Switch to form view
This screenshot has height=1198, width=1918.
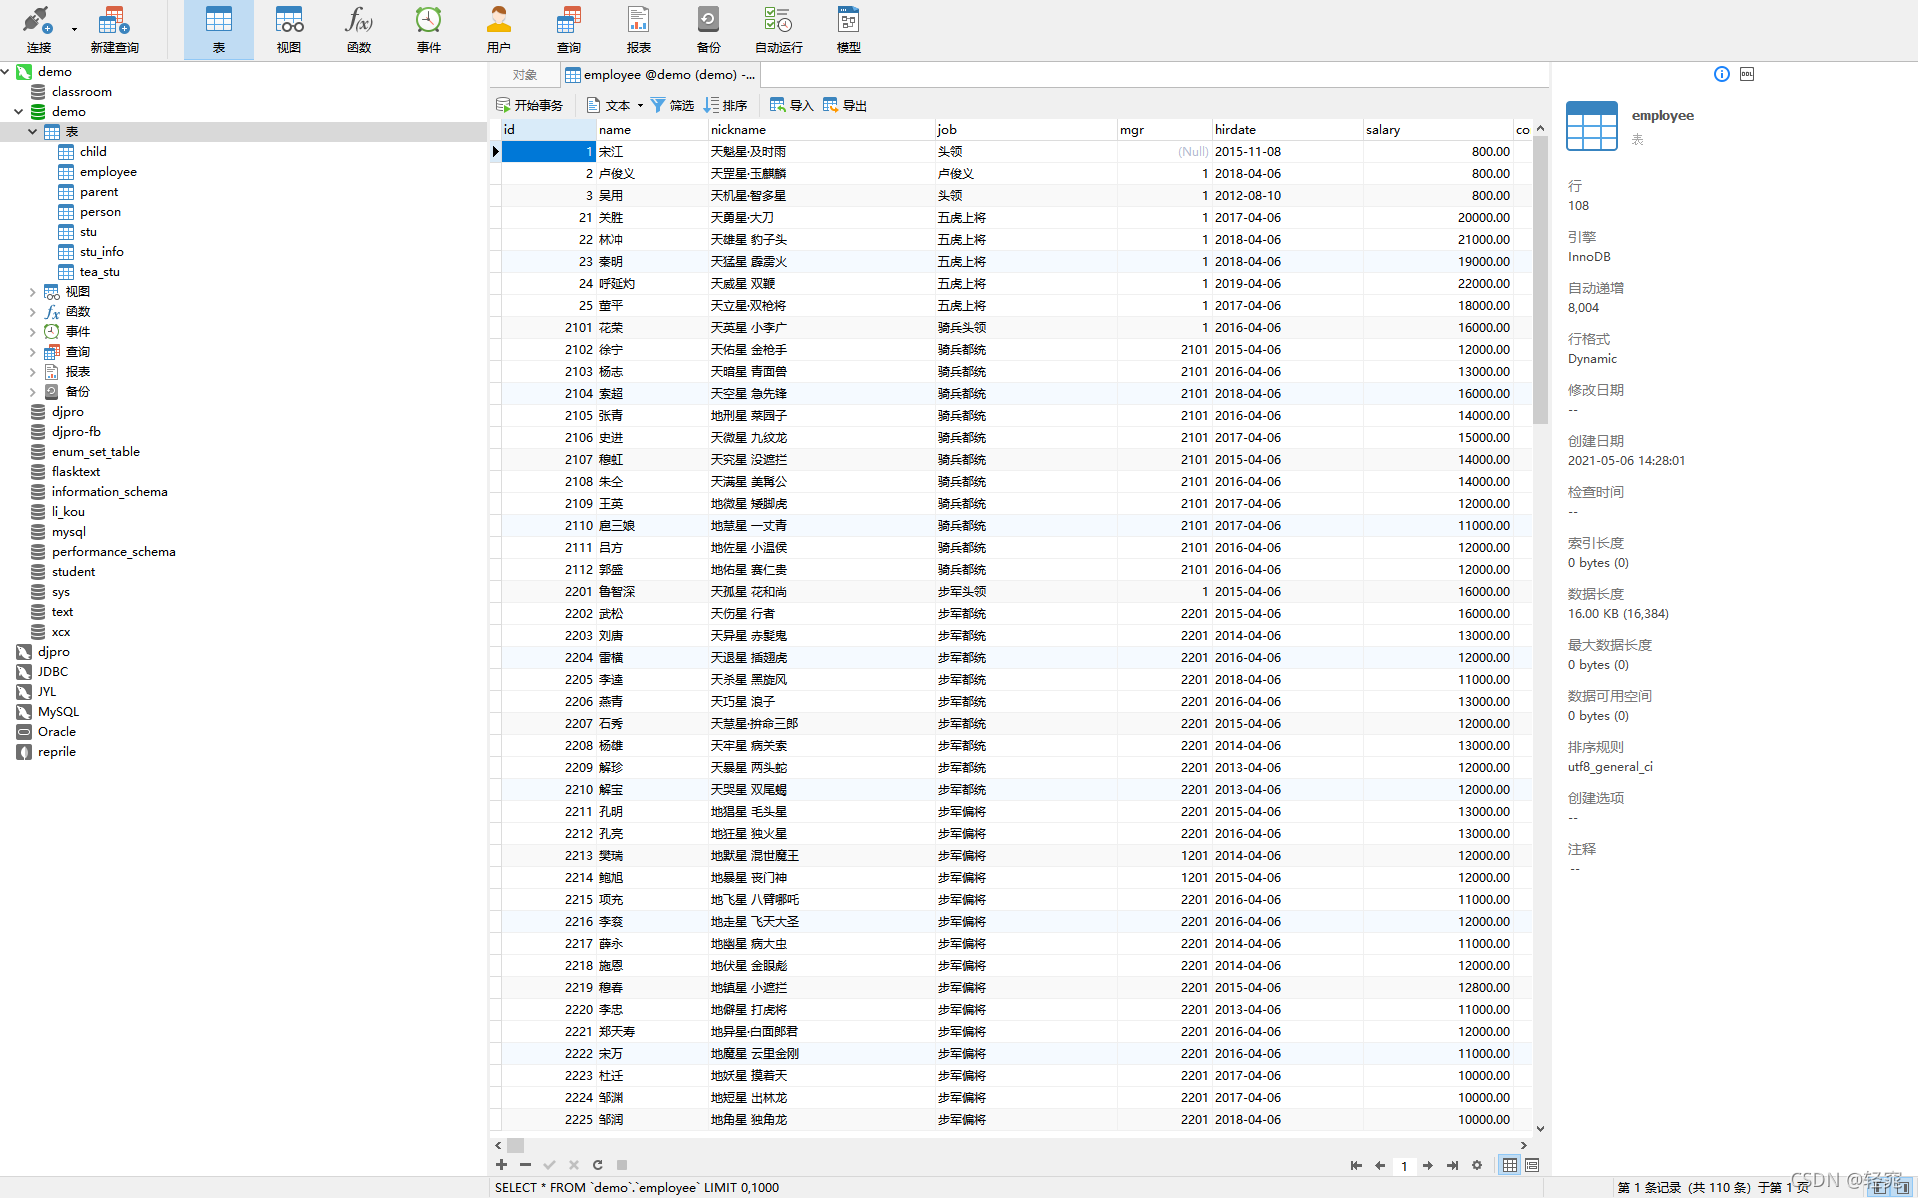point(1532,1165)
